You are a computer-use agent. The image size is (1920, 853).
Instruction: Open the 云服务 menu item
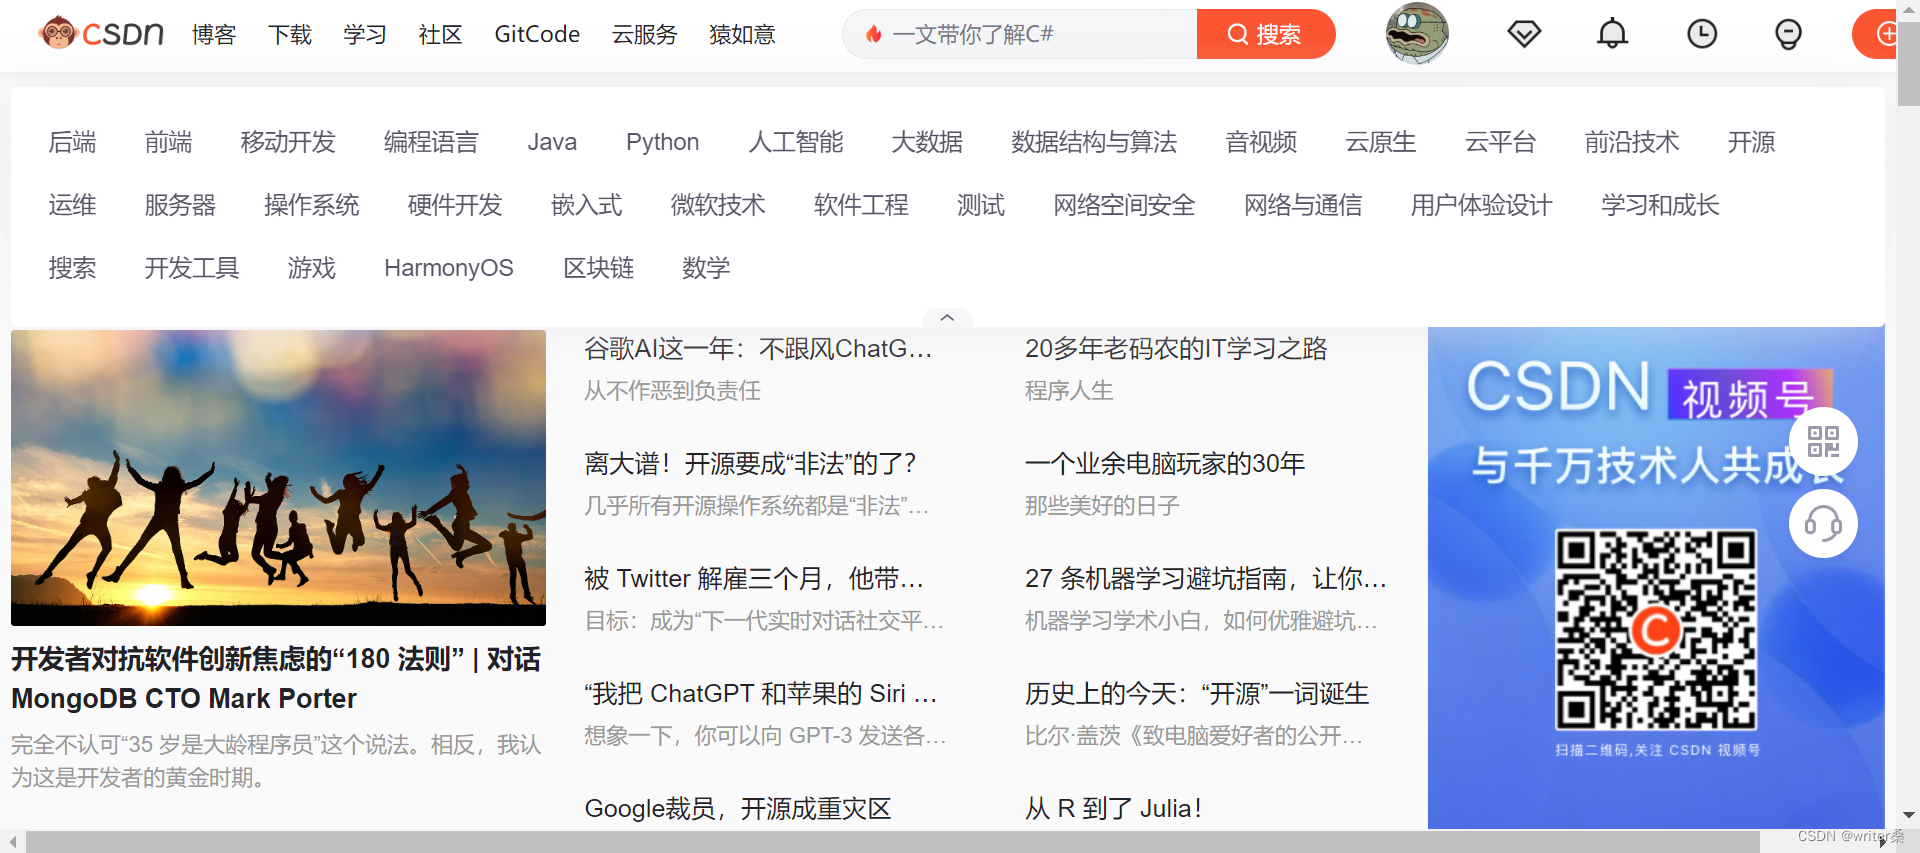645,34
